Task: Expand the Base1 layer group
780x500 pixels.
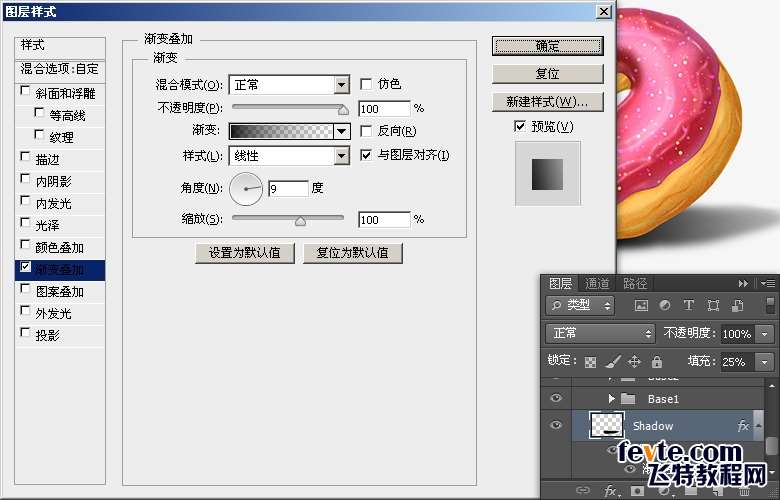Action: point(611,399)
